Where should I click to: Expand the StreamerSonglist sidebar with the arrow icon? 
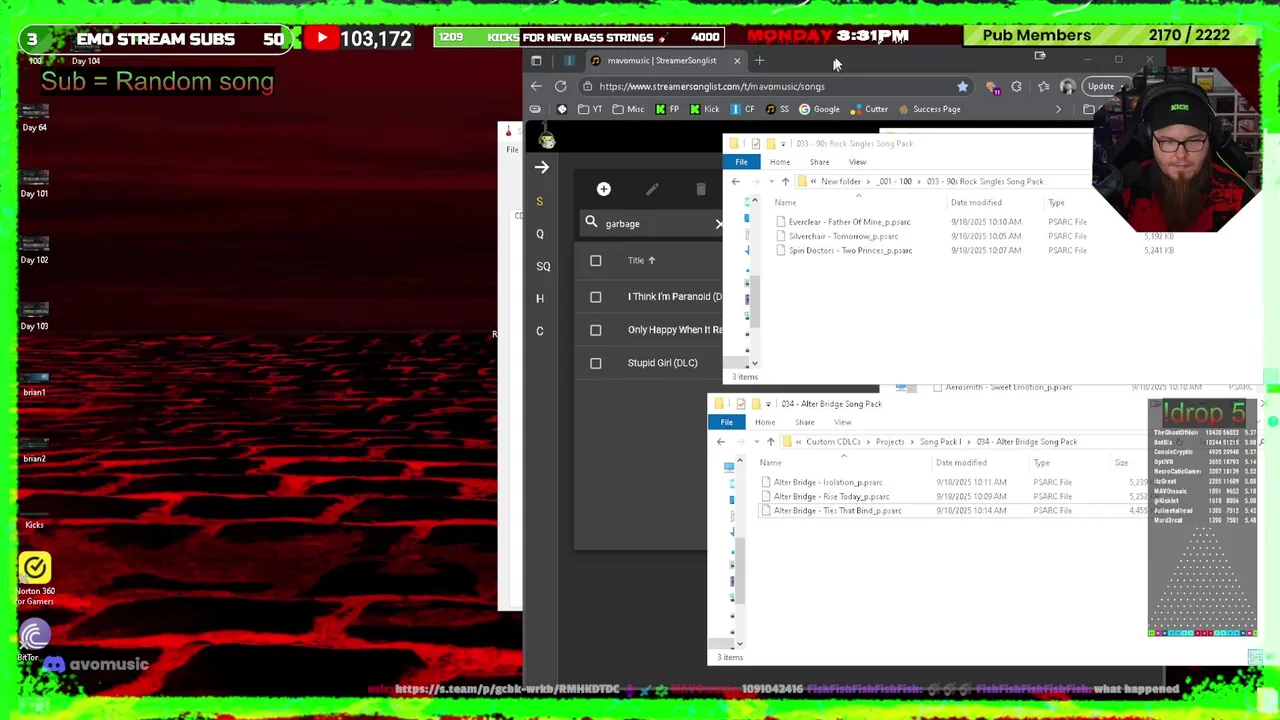click(542, 167)
